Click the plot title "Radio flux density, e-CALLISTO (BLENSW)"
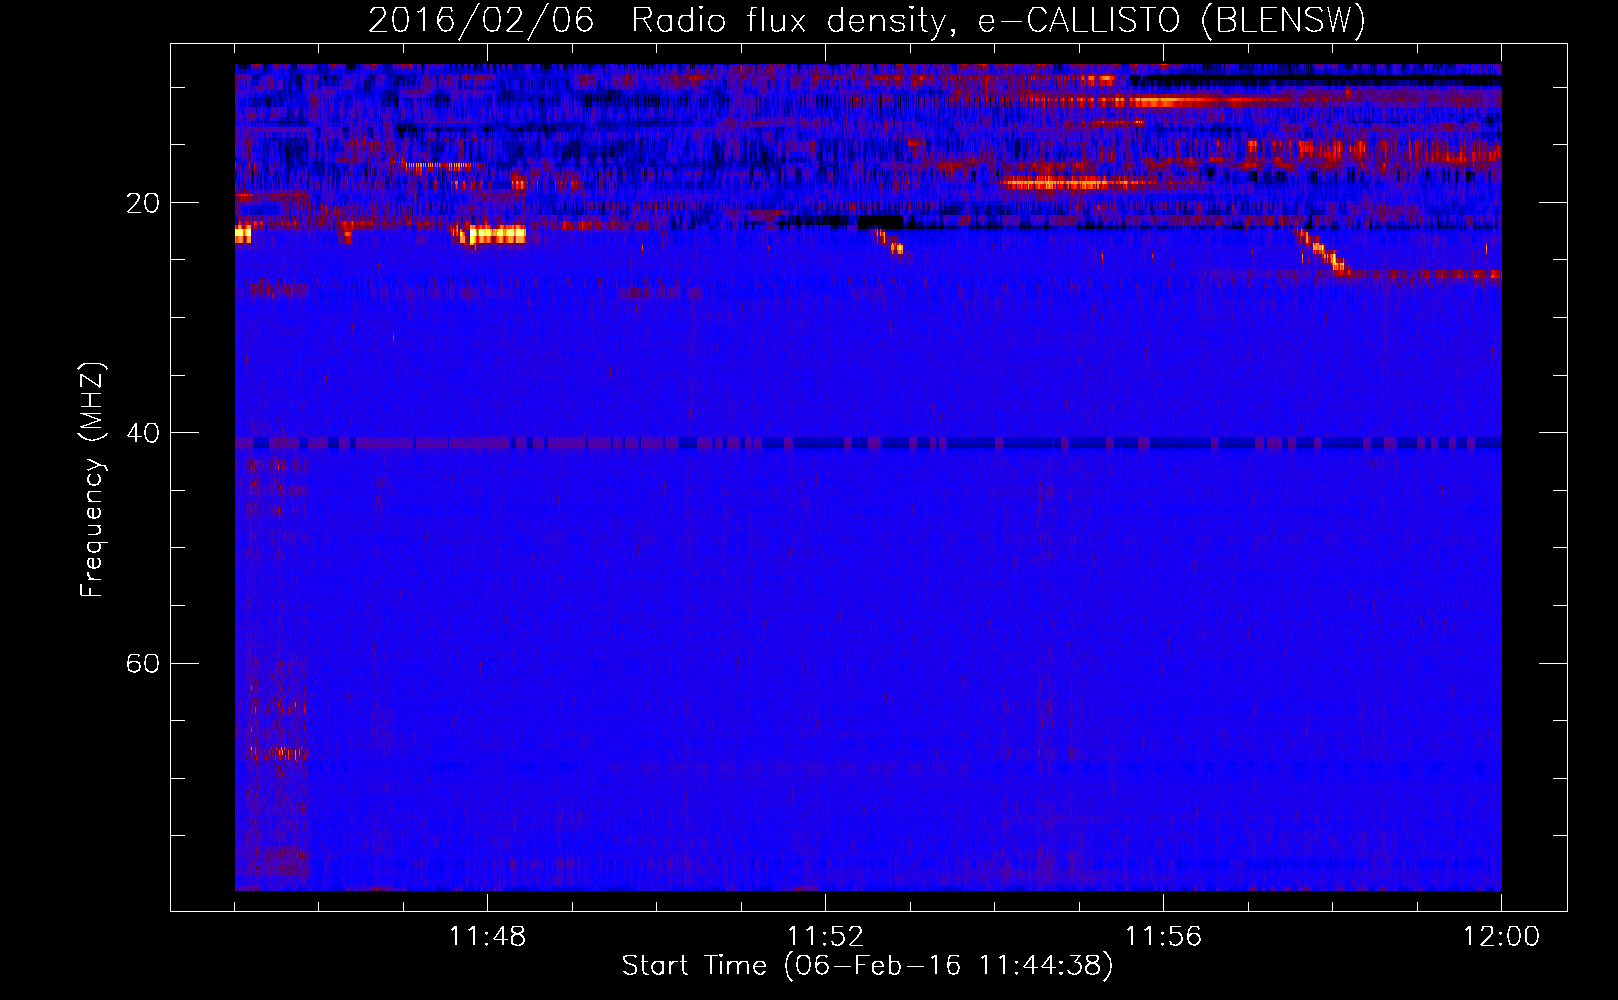 coord(998,21)
